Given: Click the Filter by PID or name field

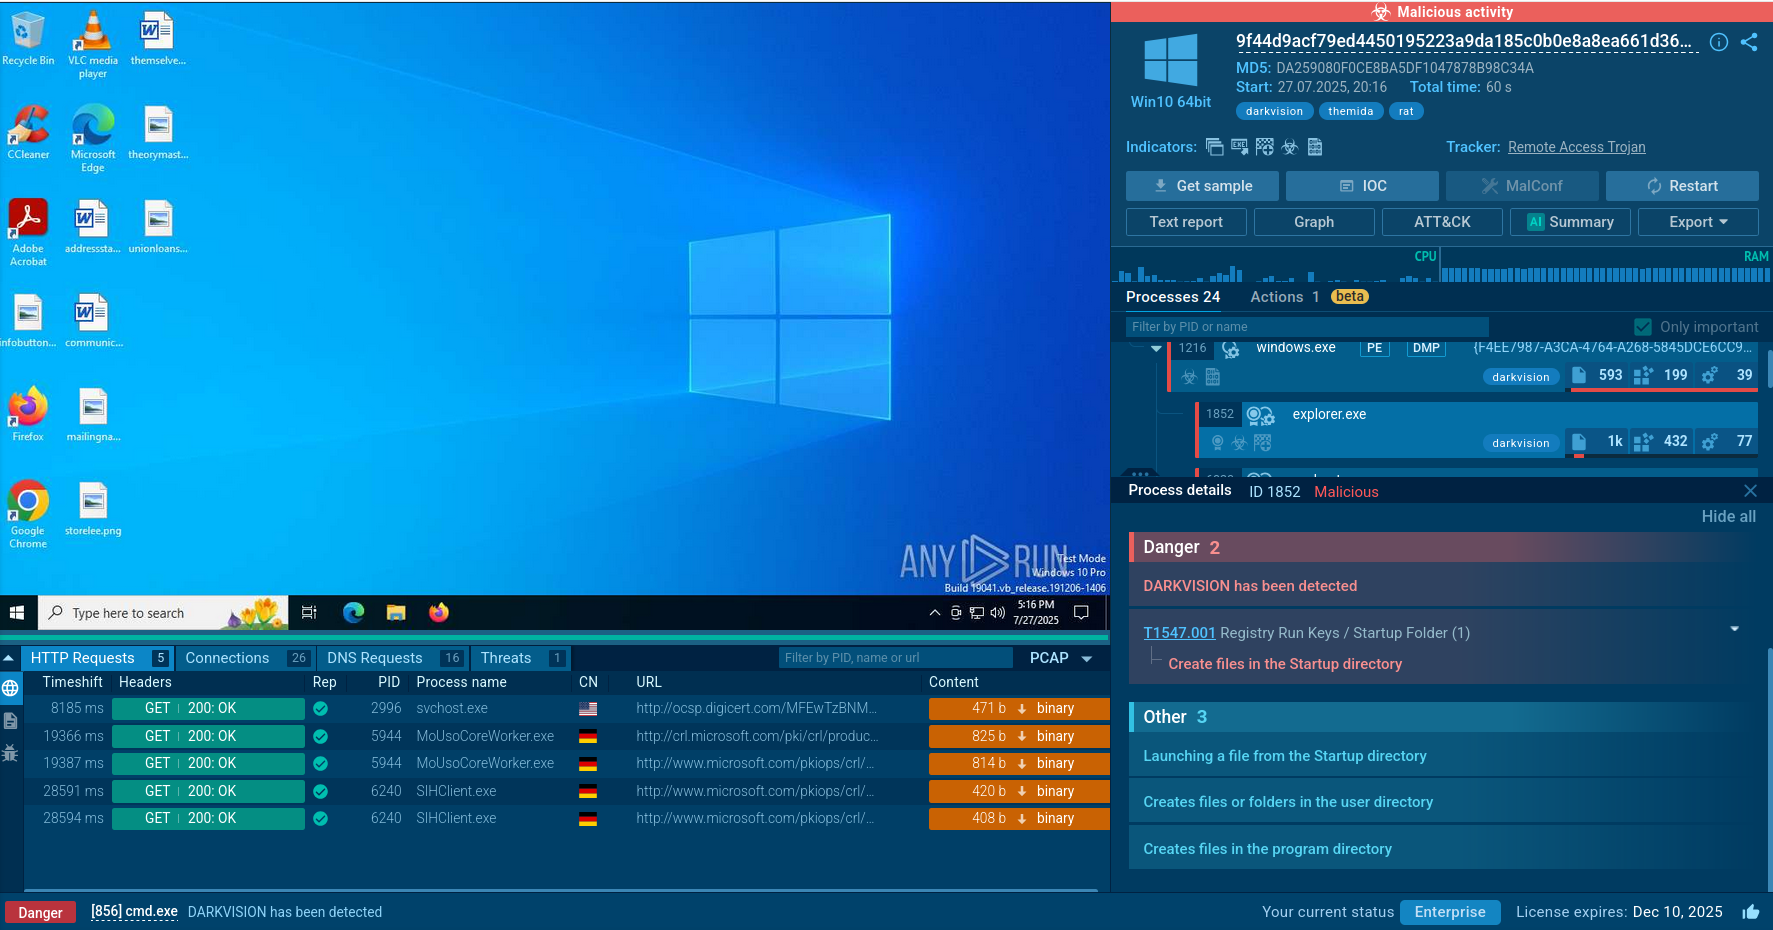Looking at the screenshot, I should click(1306, 327).
